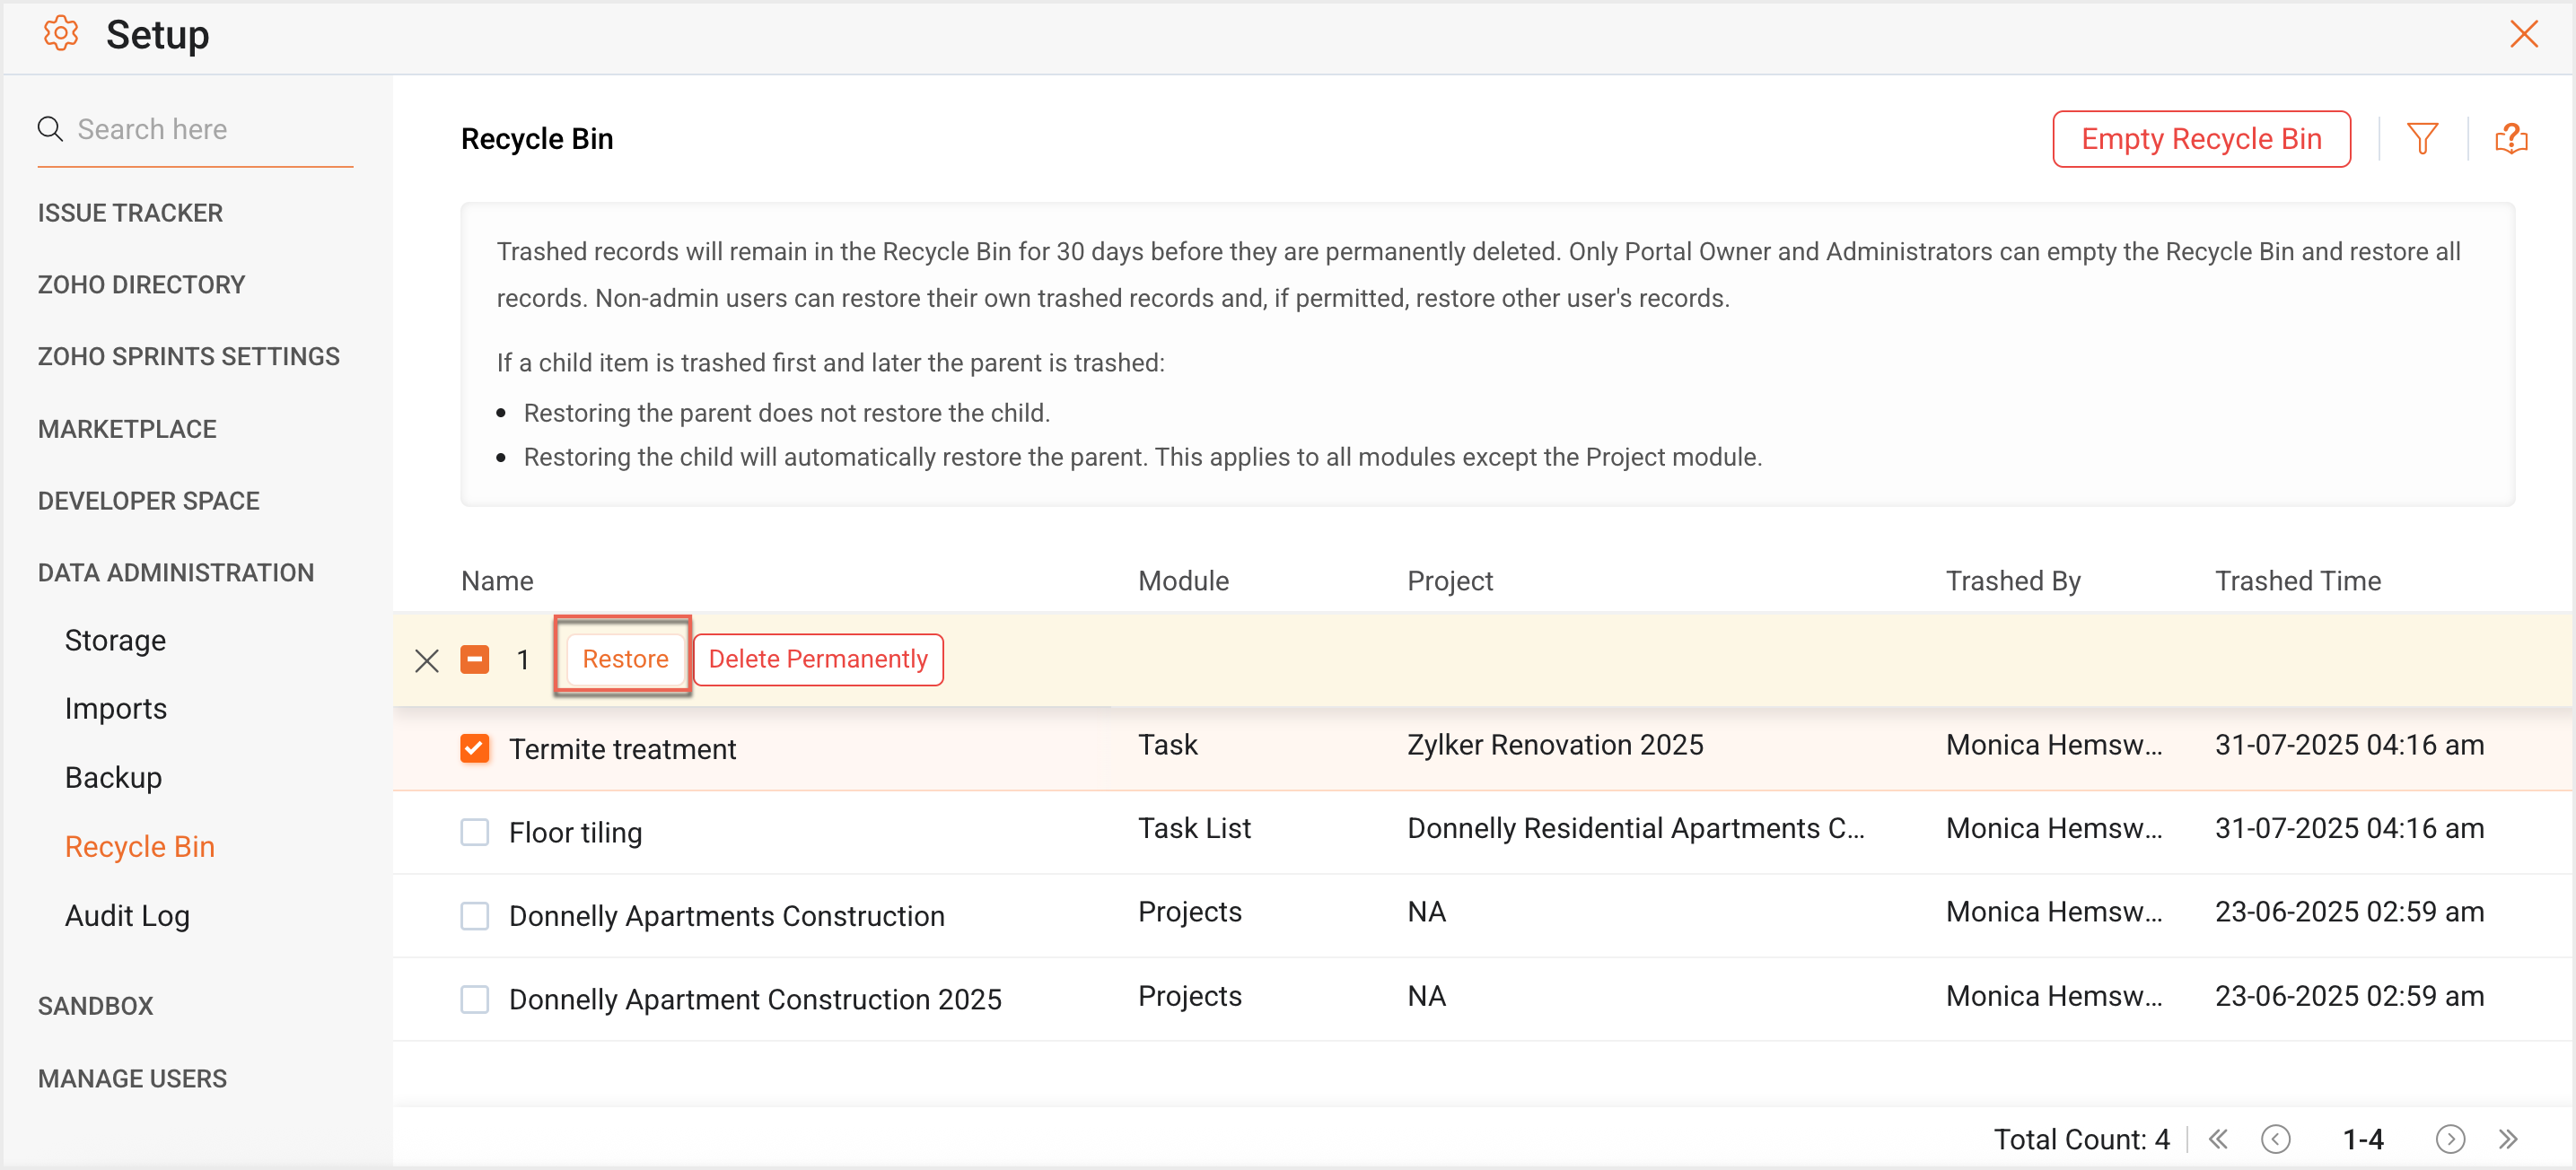Go to previous page arrow

[2275, 1139]
